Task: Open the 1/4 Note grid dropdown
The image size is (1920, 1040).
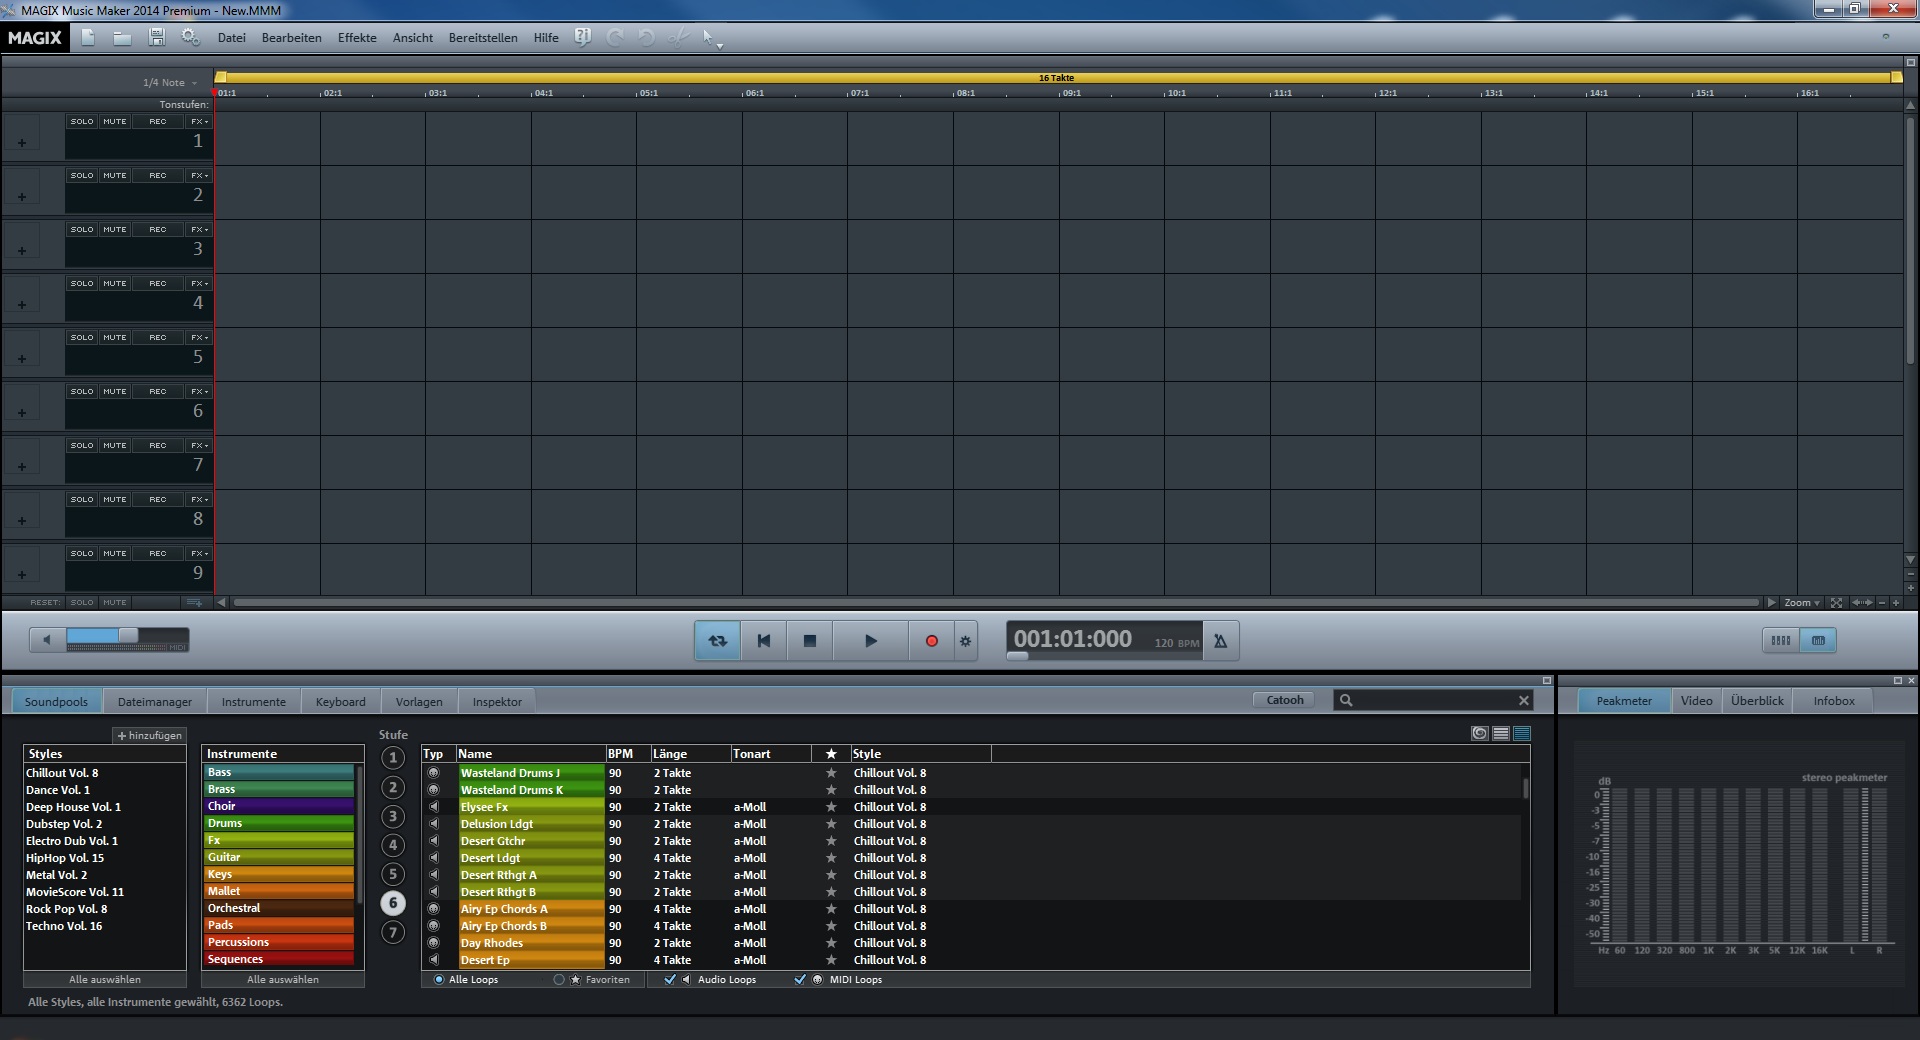Action: point(170,83)
